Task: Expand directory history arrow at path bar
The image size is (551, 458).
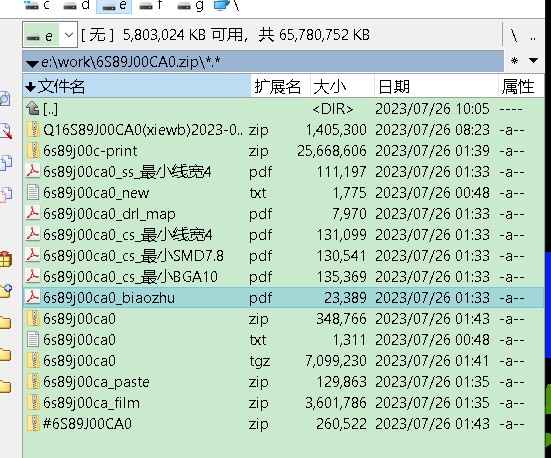Action: (32, 64)
